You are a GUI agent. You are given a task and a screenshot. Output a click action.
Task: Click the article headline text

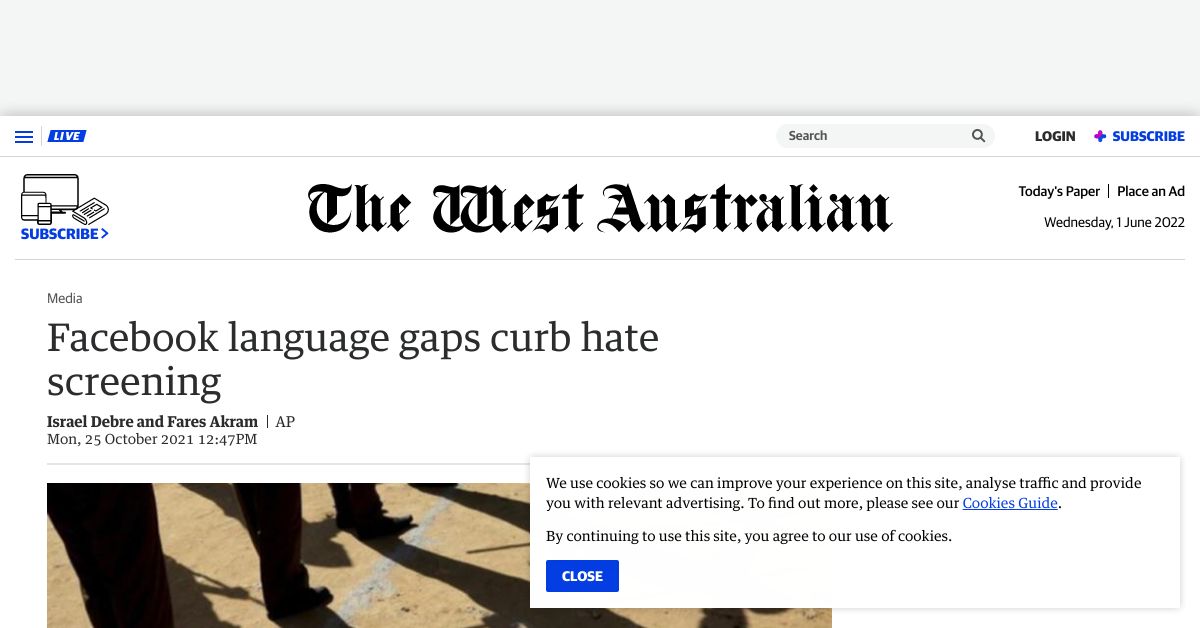point(353,360)
